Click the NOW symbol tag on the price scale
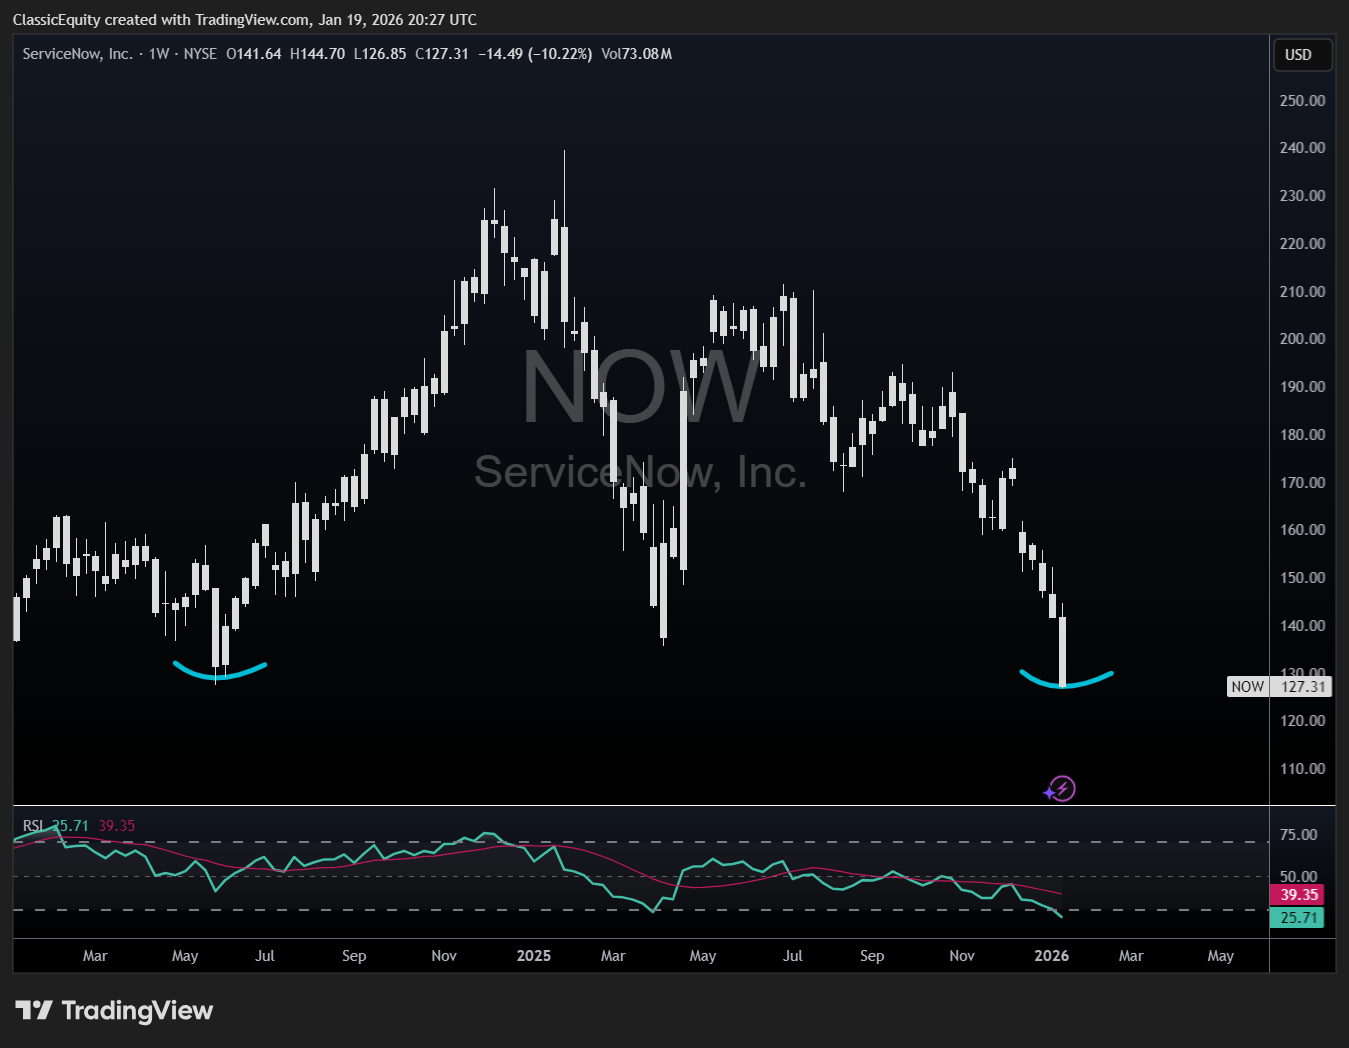The image size is (1349, 1048). pyautogui.click(x=1247, y=687)
